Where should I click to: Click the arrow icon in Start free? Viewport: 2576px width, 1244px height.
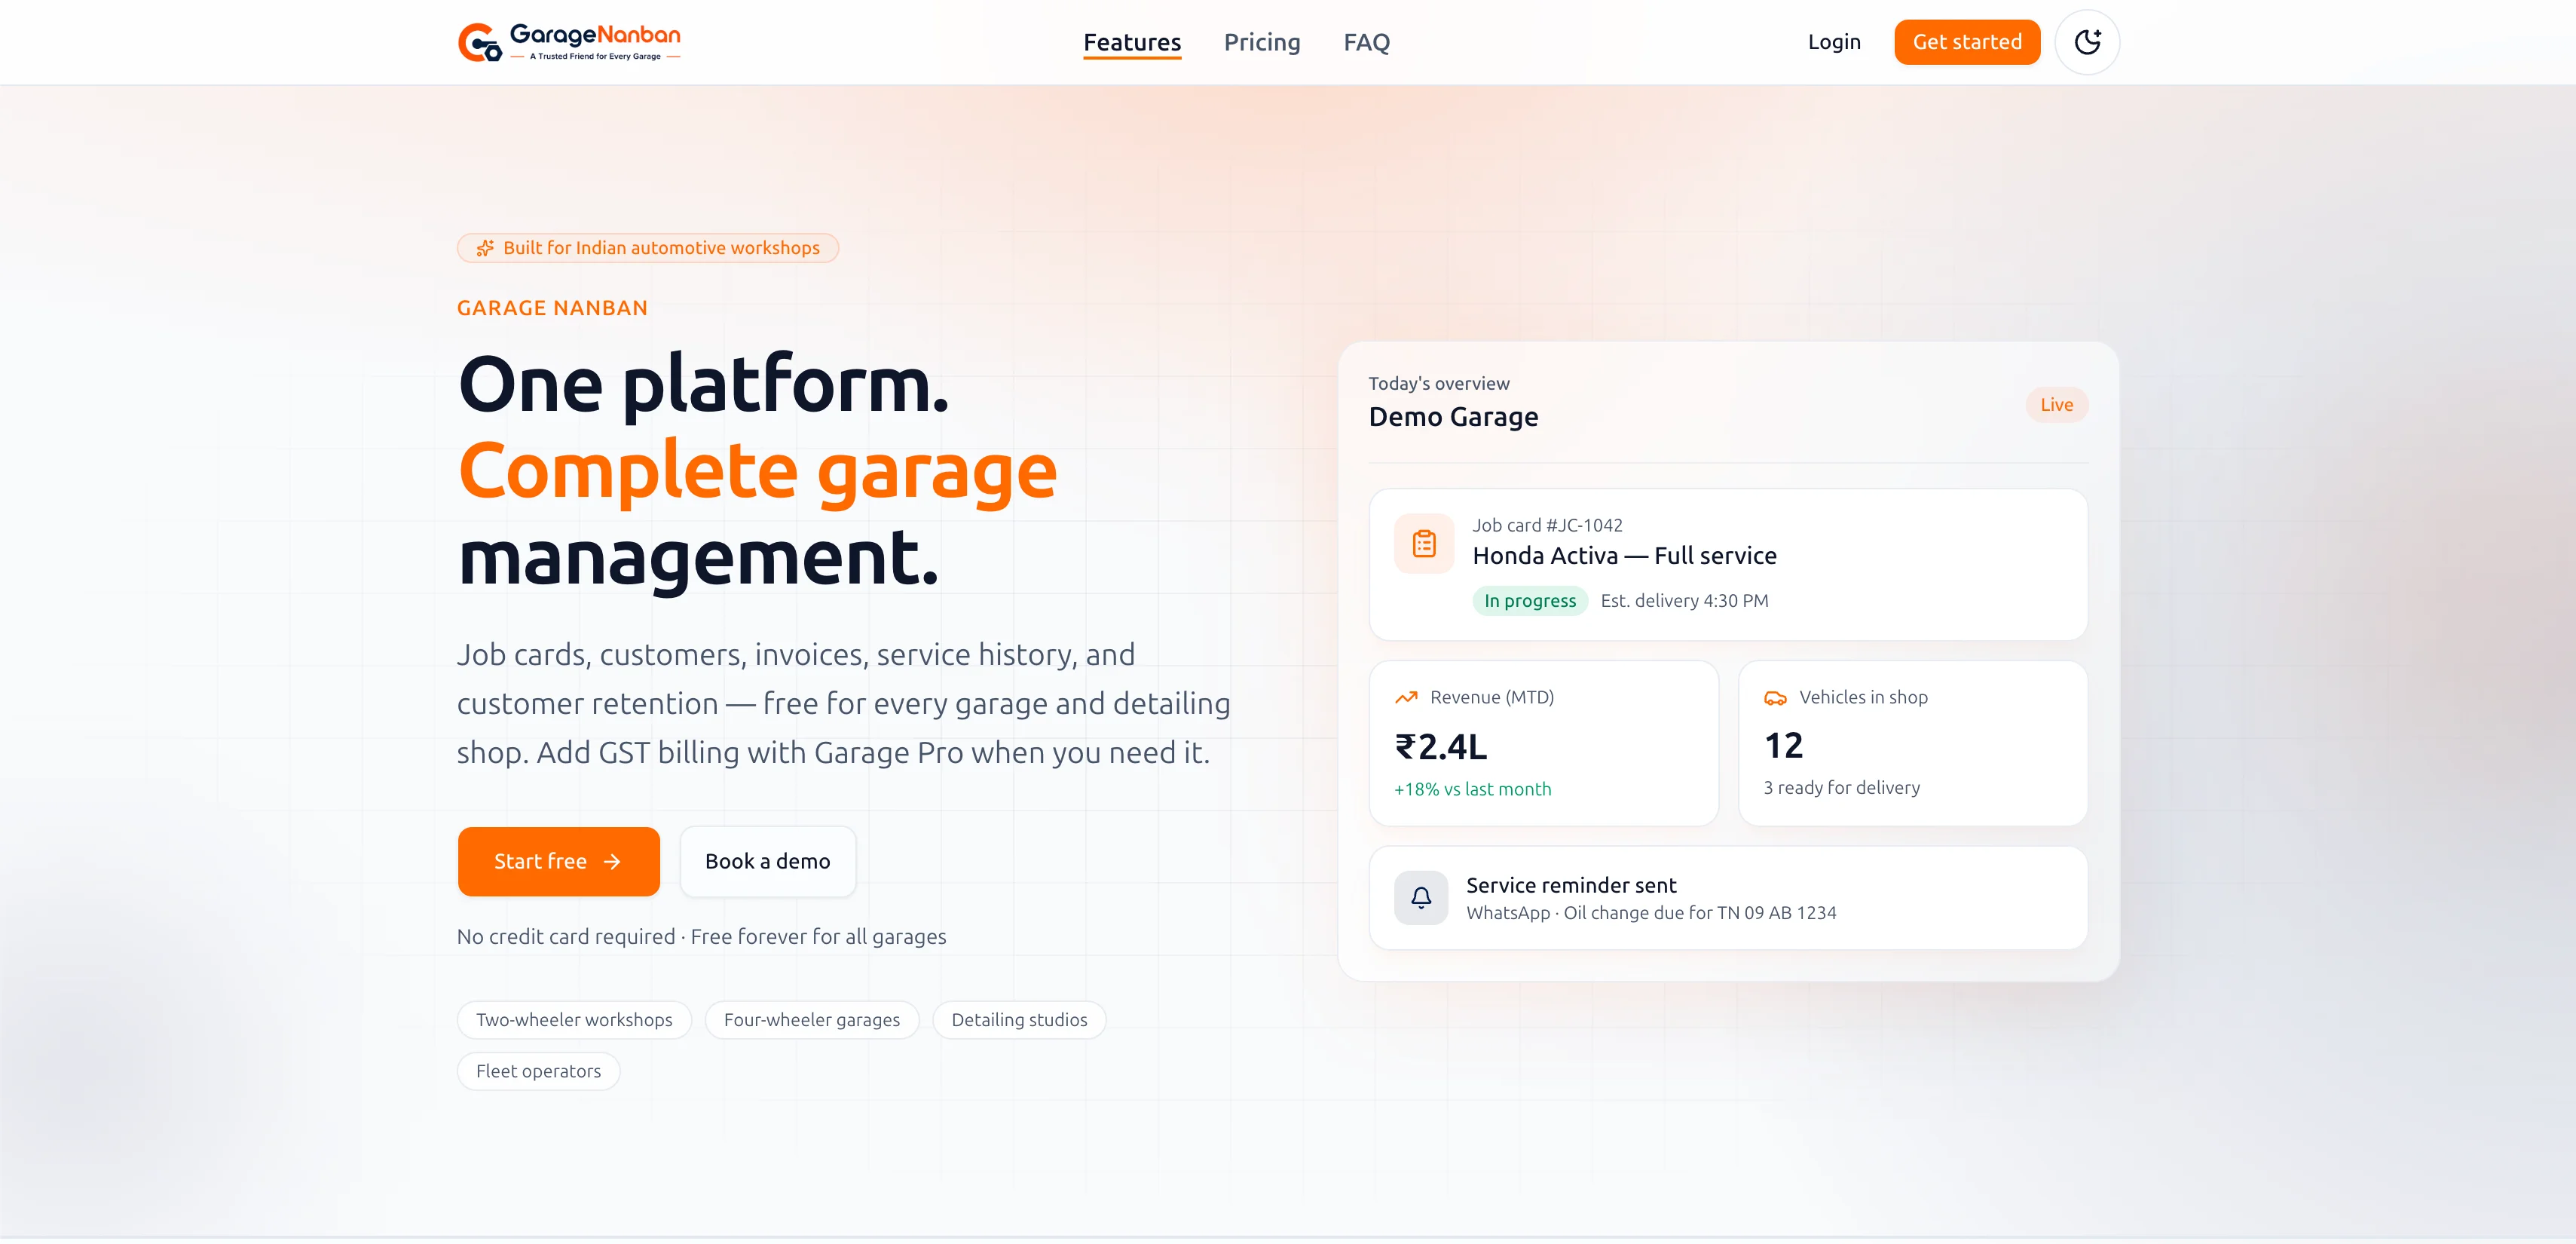pos(612,861)
